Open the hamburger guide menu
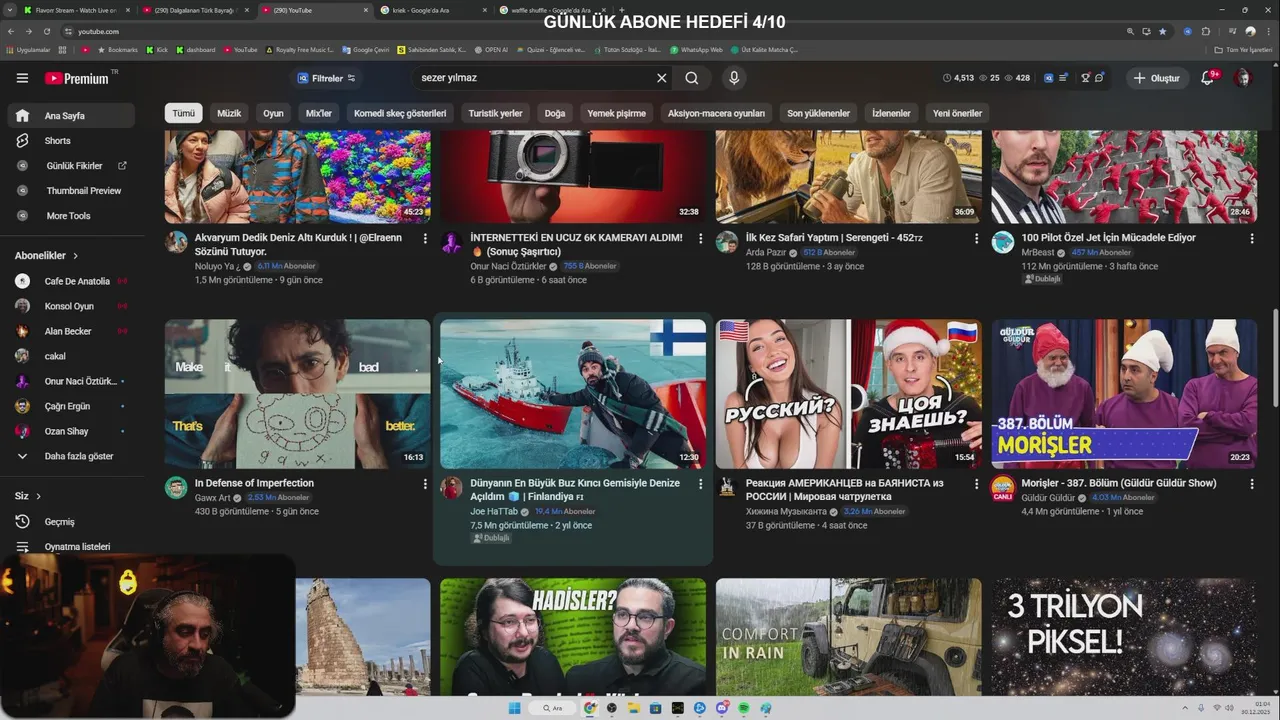The width and height of the screenshot is (1280, 720). pyautogui.click(x=22, y=78)
